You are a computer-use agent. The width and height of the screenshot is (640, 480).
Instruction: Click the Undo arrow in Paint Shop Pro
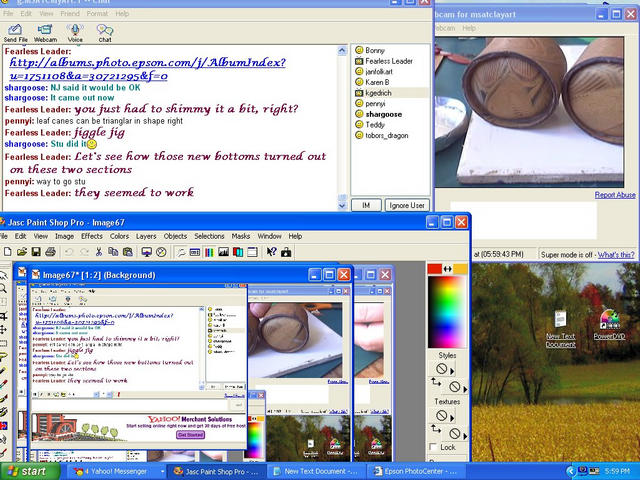pyautogui.click(x=69, y=252)
